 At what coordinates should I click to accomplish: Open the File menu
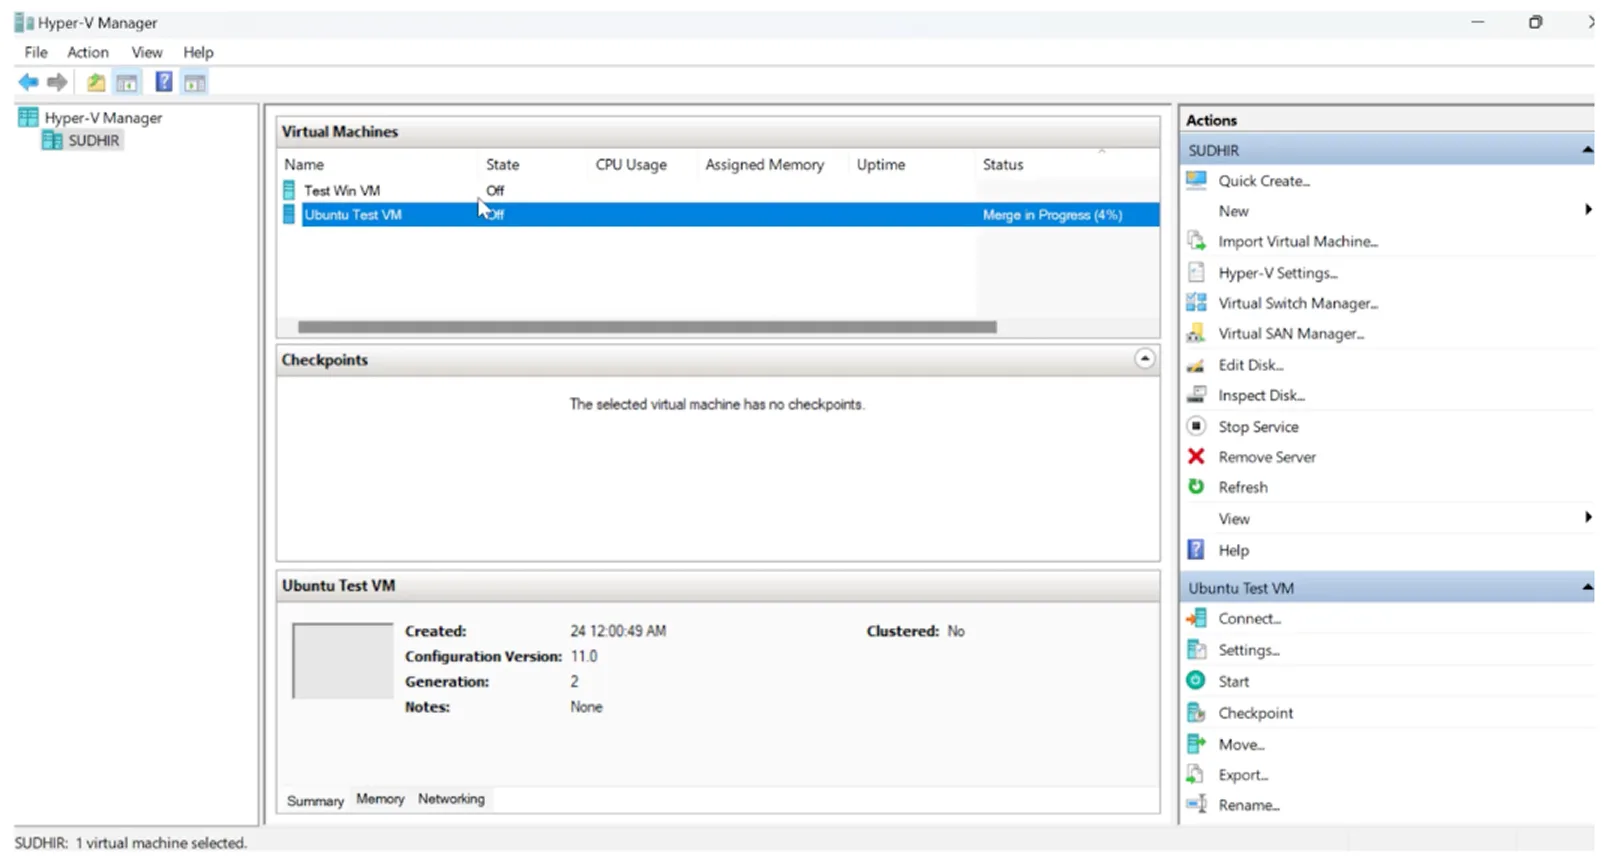point(36,52)
